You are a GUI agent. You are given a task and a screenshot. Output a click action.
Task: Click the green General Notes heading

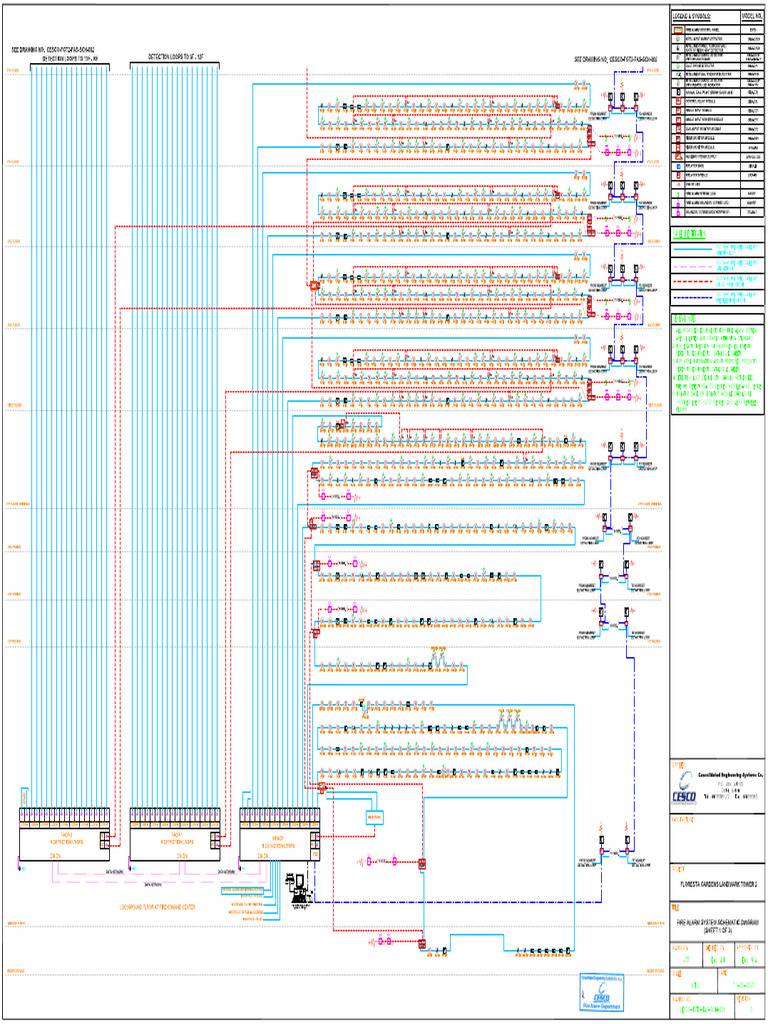(x=684, y=319)
